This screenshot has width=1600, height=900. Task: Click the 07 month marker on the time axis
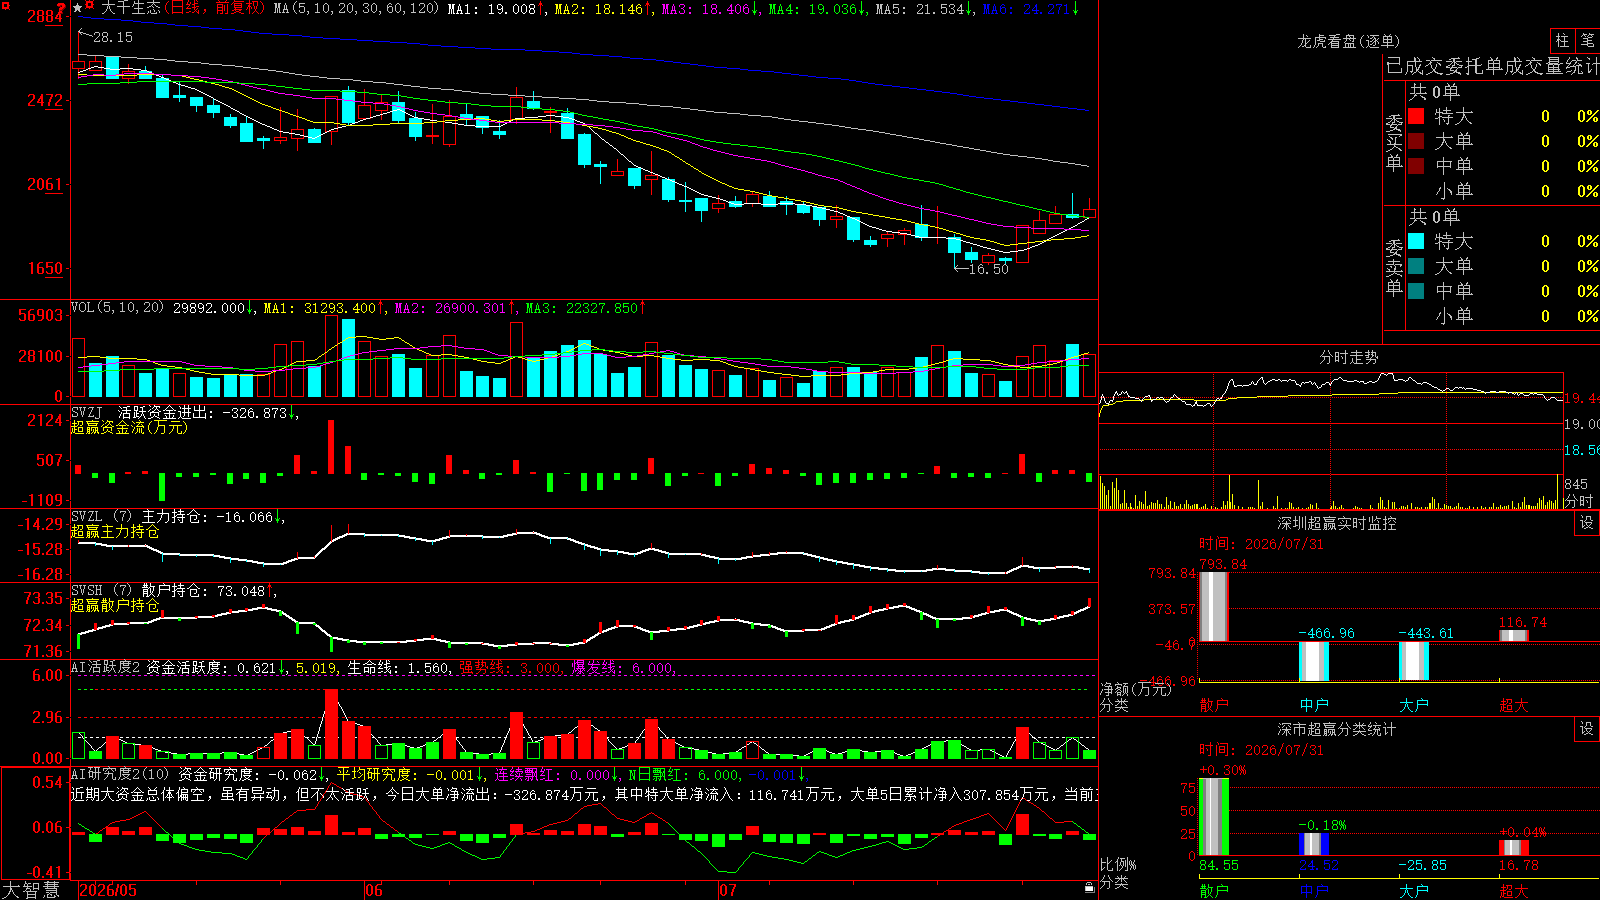(x=728, y=890)
